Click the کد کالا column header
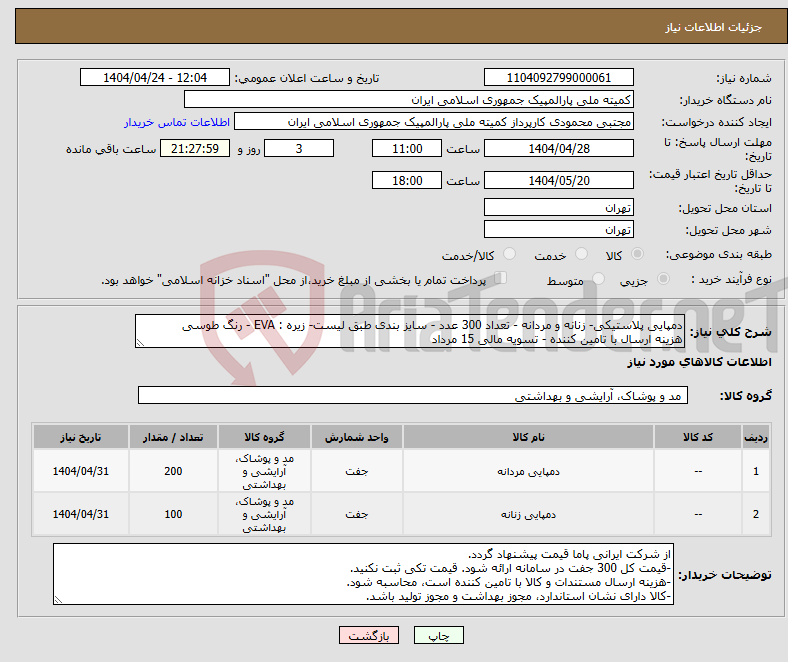 click(x=698, y=437)
